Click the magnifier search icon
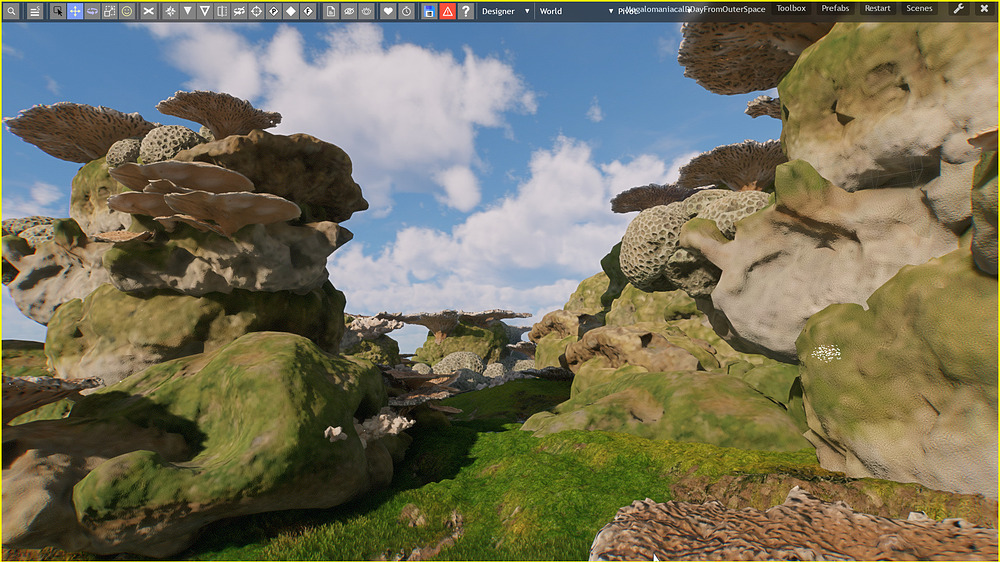 [11, 11]
